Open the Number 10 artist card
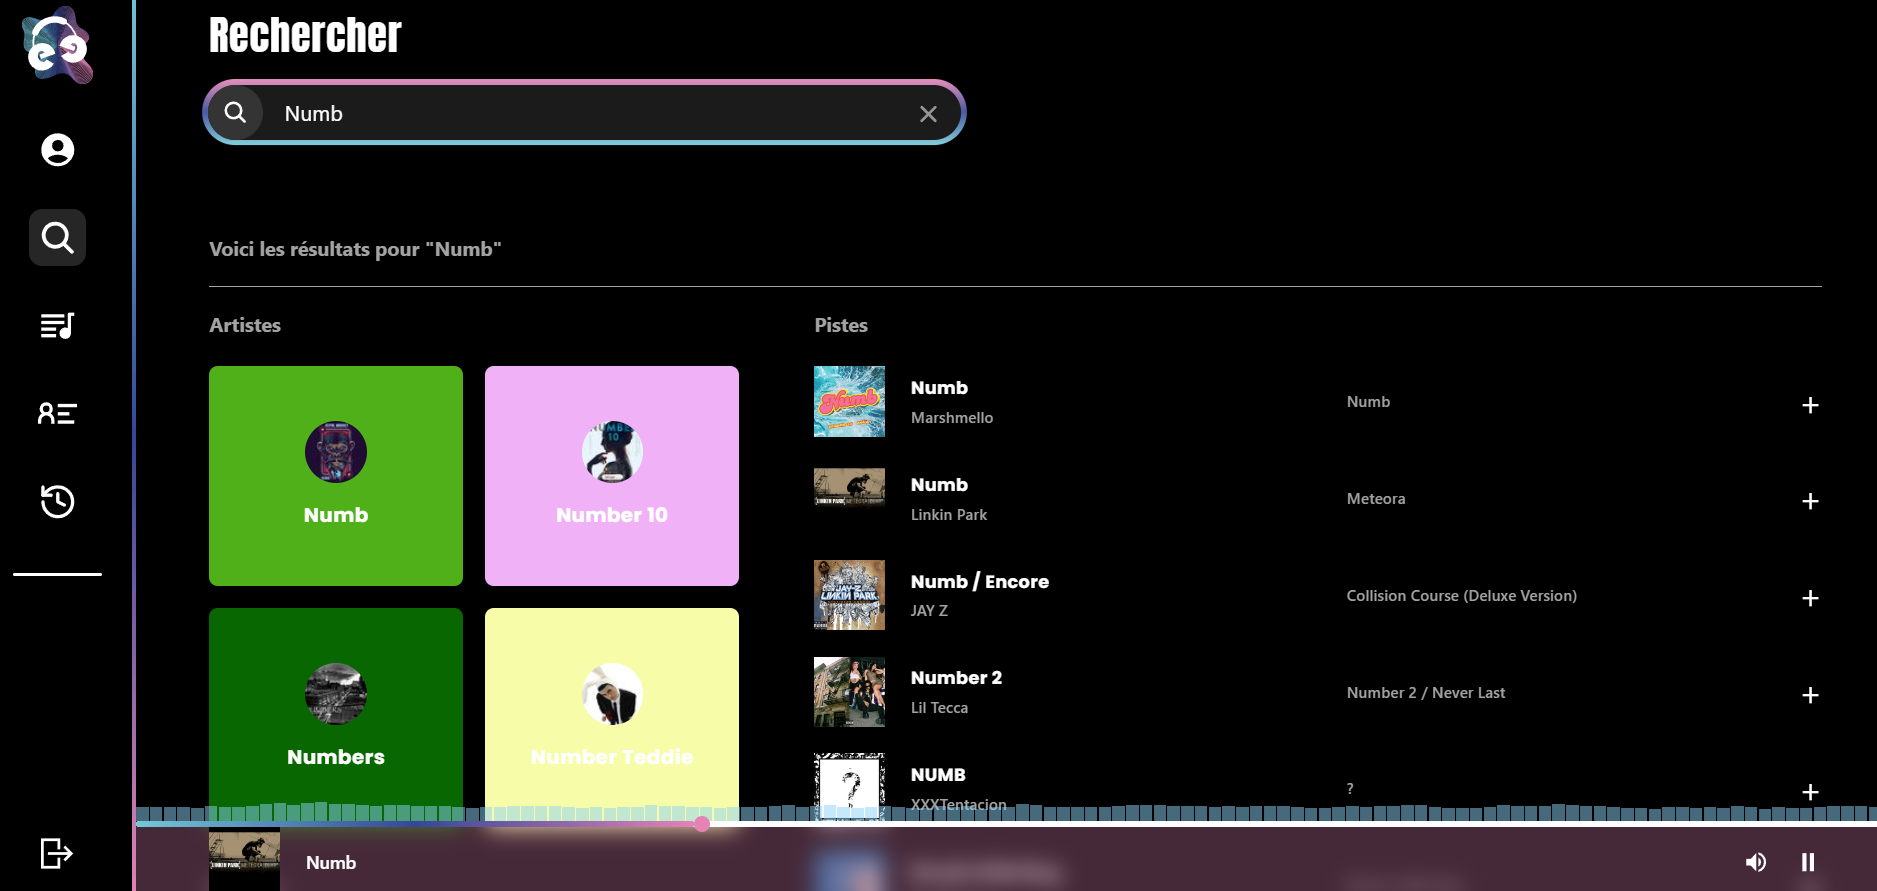The height and width of the screenshot is (891, 1877). coord(612,476)
